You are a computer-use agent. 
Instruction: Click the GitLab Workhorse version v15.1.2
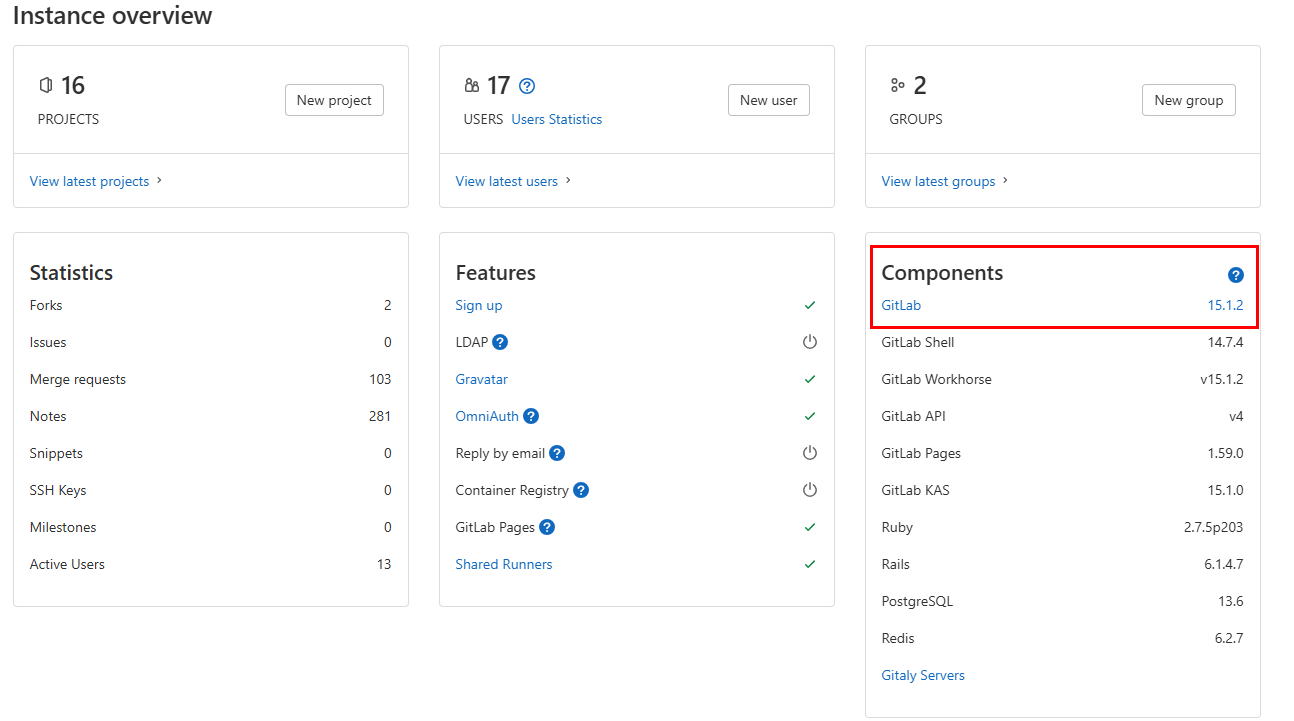tap(1222, 379)
